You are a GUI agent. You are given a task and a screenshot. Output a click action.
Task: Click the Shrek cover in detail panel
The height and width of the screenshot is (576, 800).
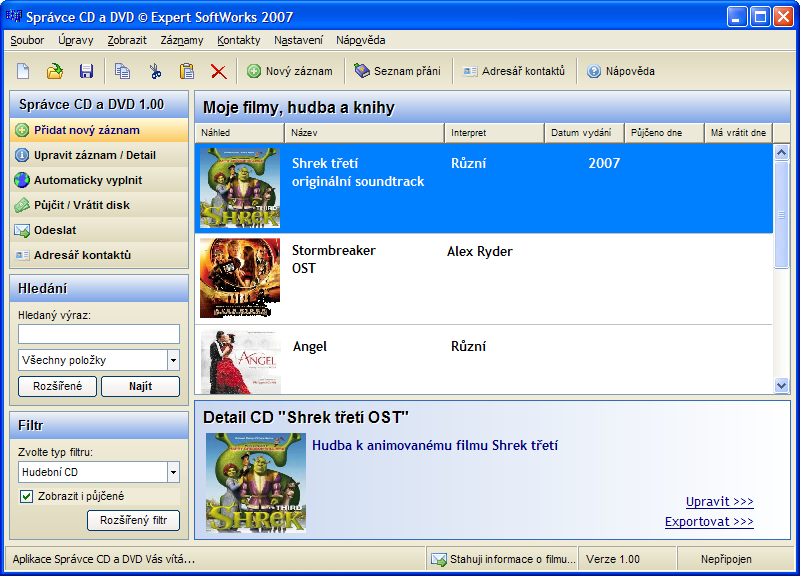[256, 483]
